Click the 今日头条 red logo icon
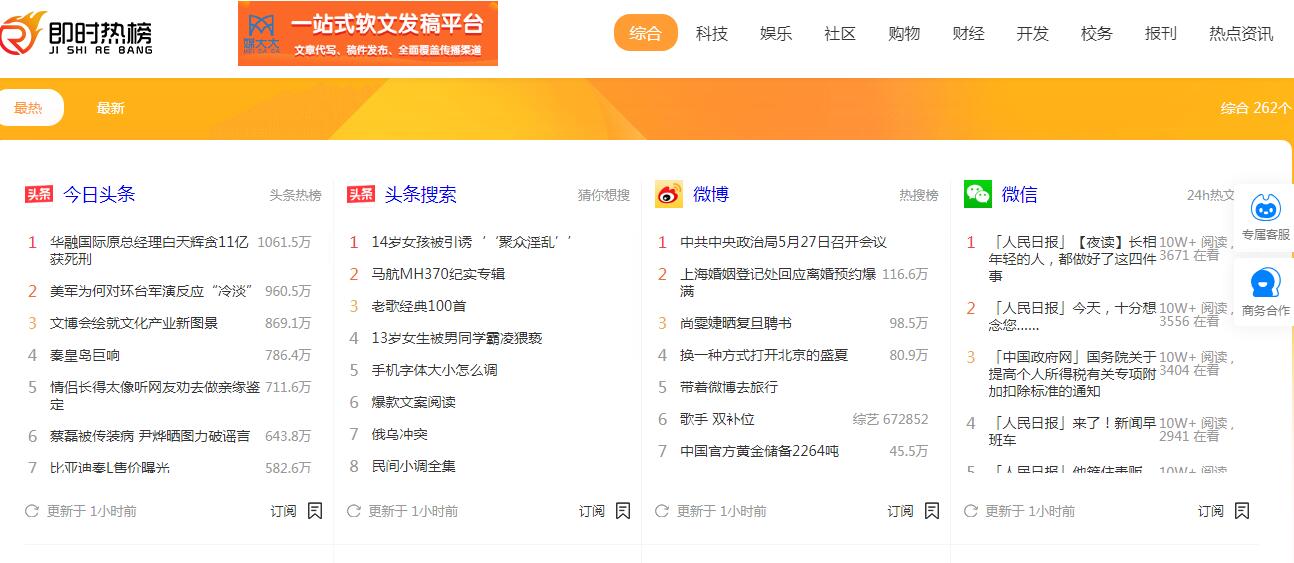Image resolution: width=1294 pixels, height=563 pixels. [x=39, y=194]
